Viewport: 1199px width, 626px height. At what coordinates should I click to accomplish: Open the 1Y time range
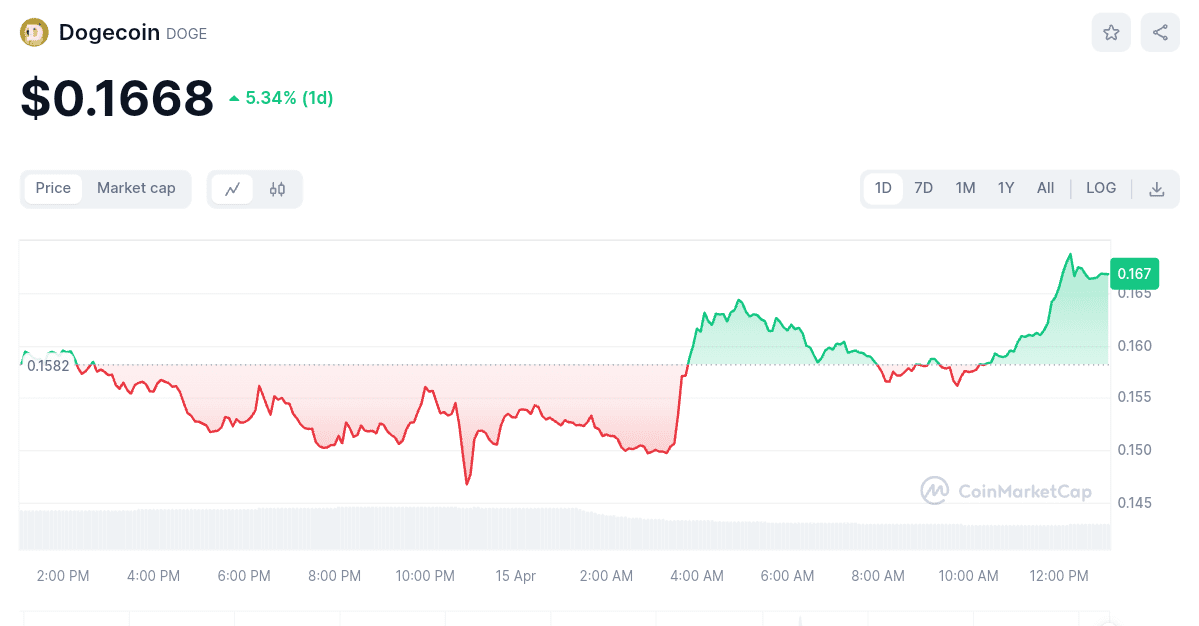click(x=1006, y=188)
